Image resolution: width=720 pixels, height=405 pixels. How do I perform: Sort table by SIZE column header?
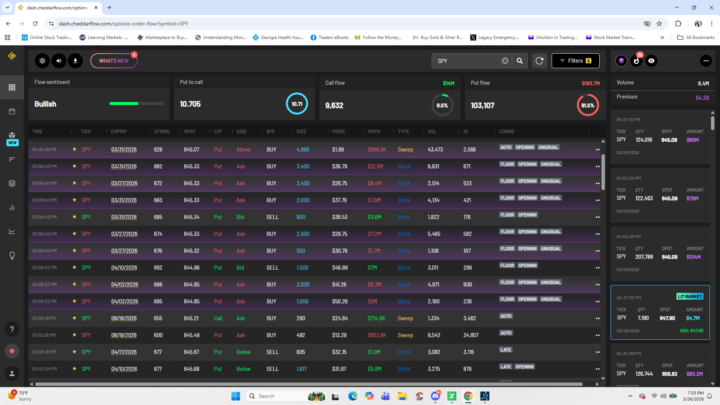click(x=301, y=131)
